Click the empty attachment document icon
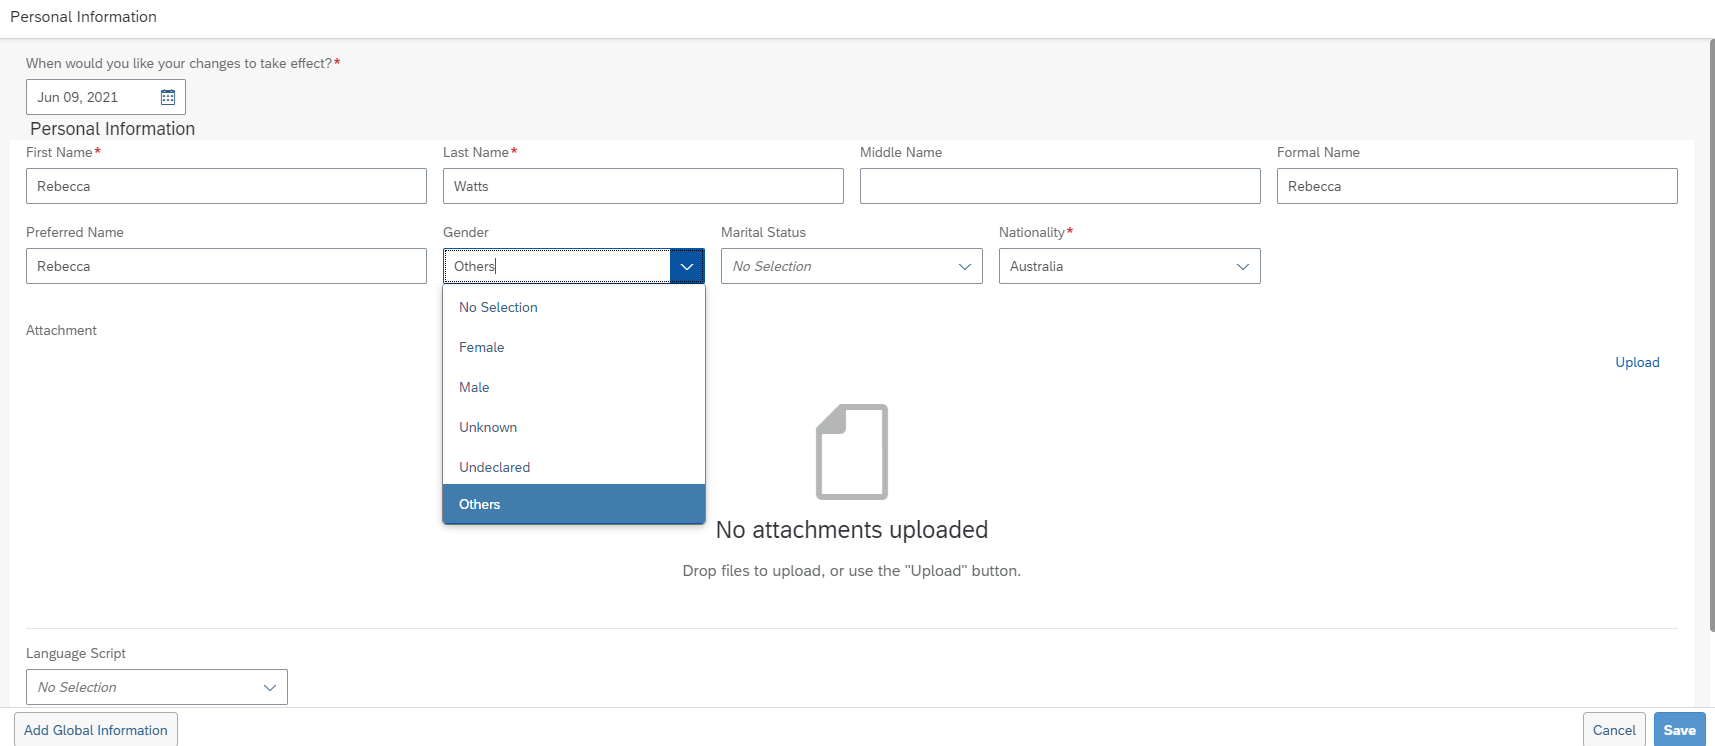Image resolution: width=1715 pixels, height=746 pixels. pos(852,451)
